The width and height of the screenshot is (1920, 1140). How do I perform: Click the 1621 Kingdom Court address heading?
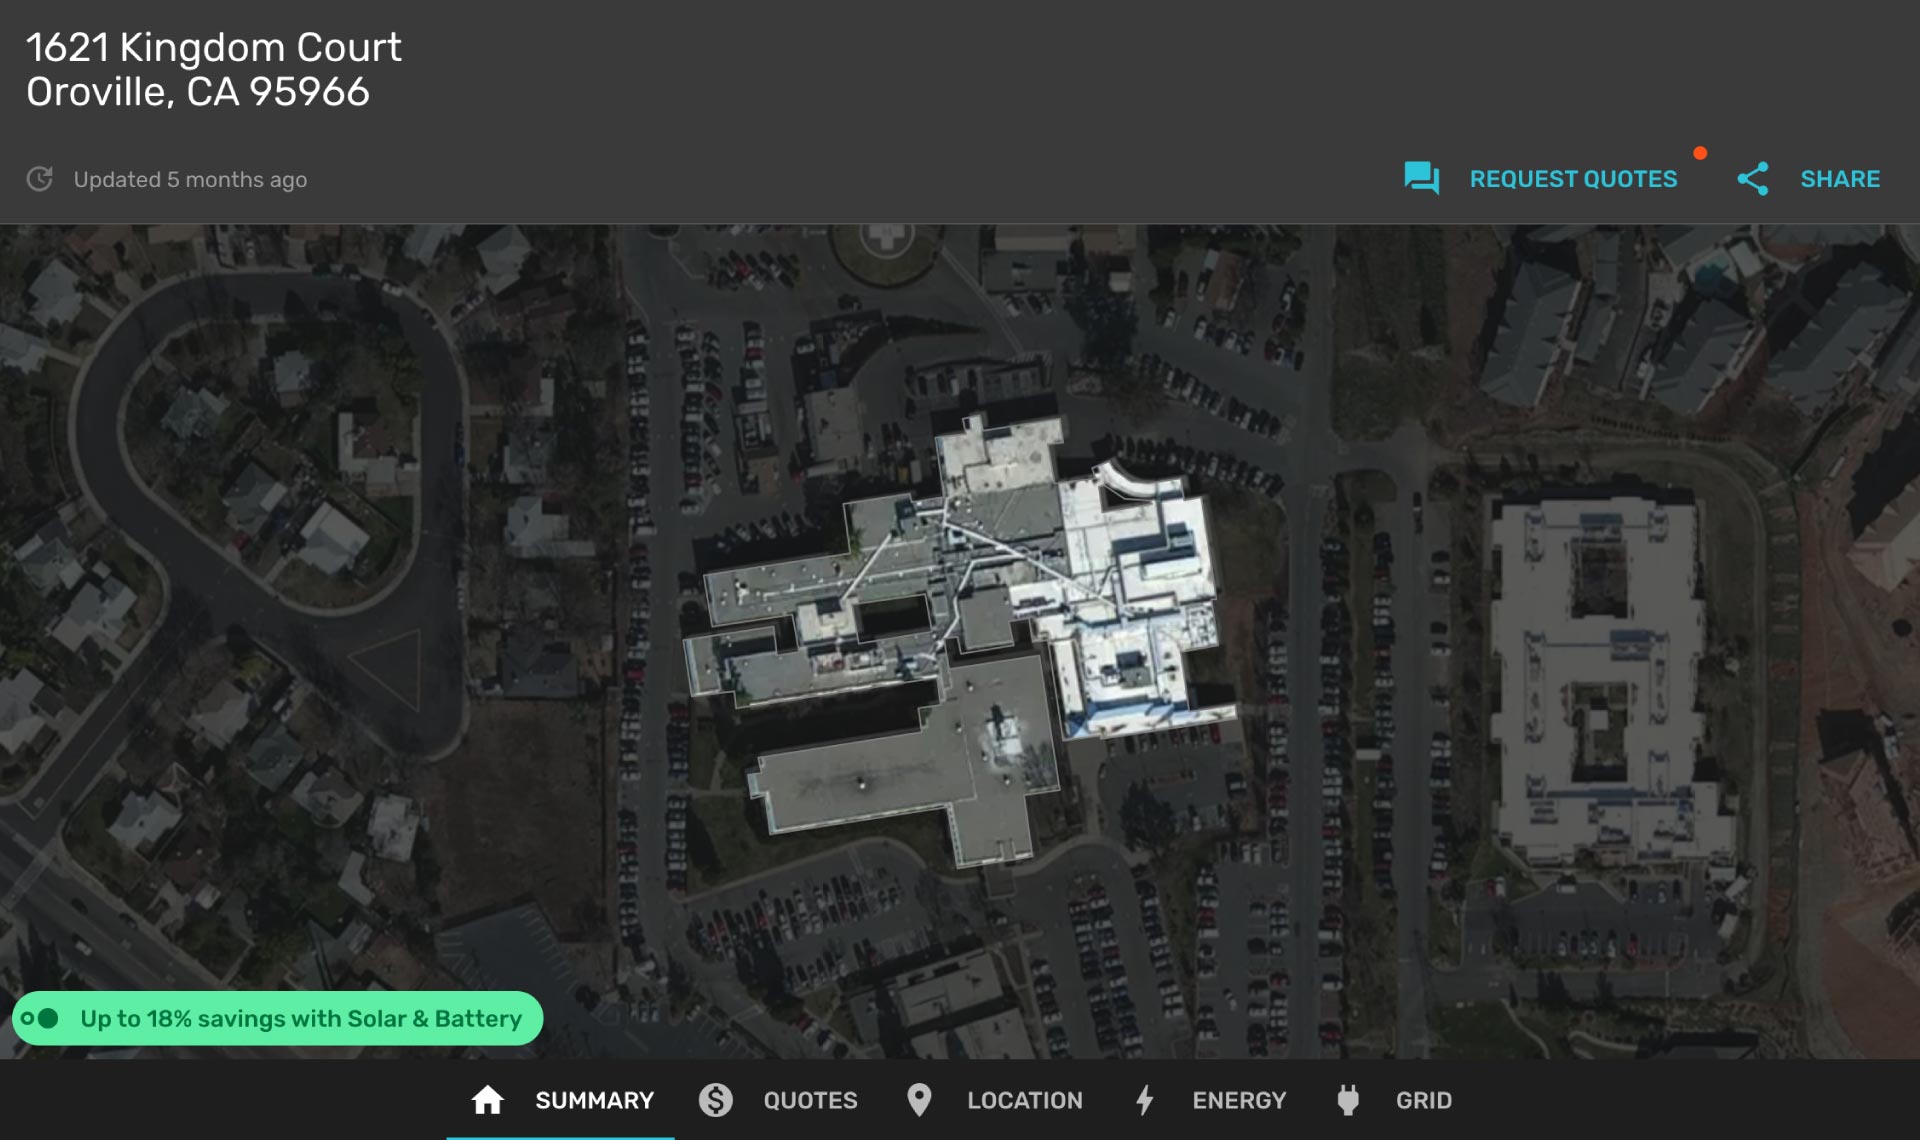point(213,48)
